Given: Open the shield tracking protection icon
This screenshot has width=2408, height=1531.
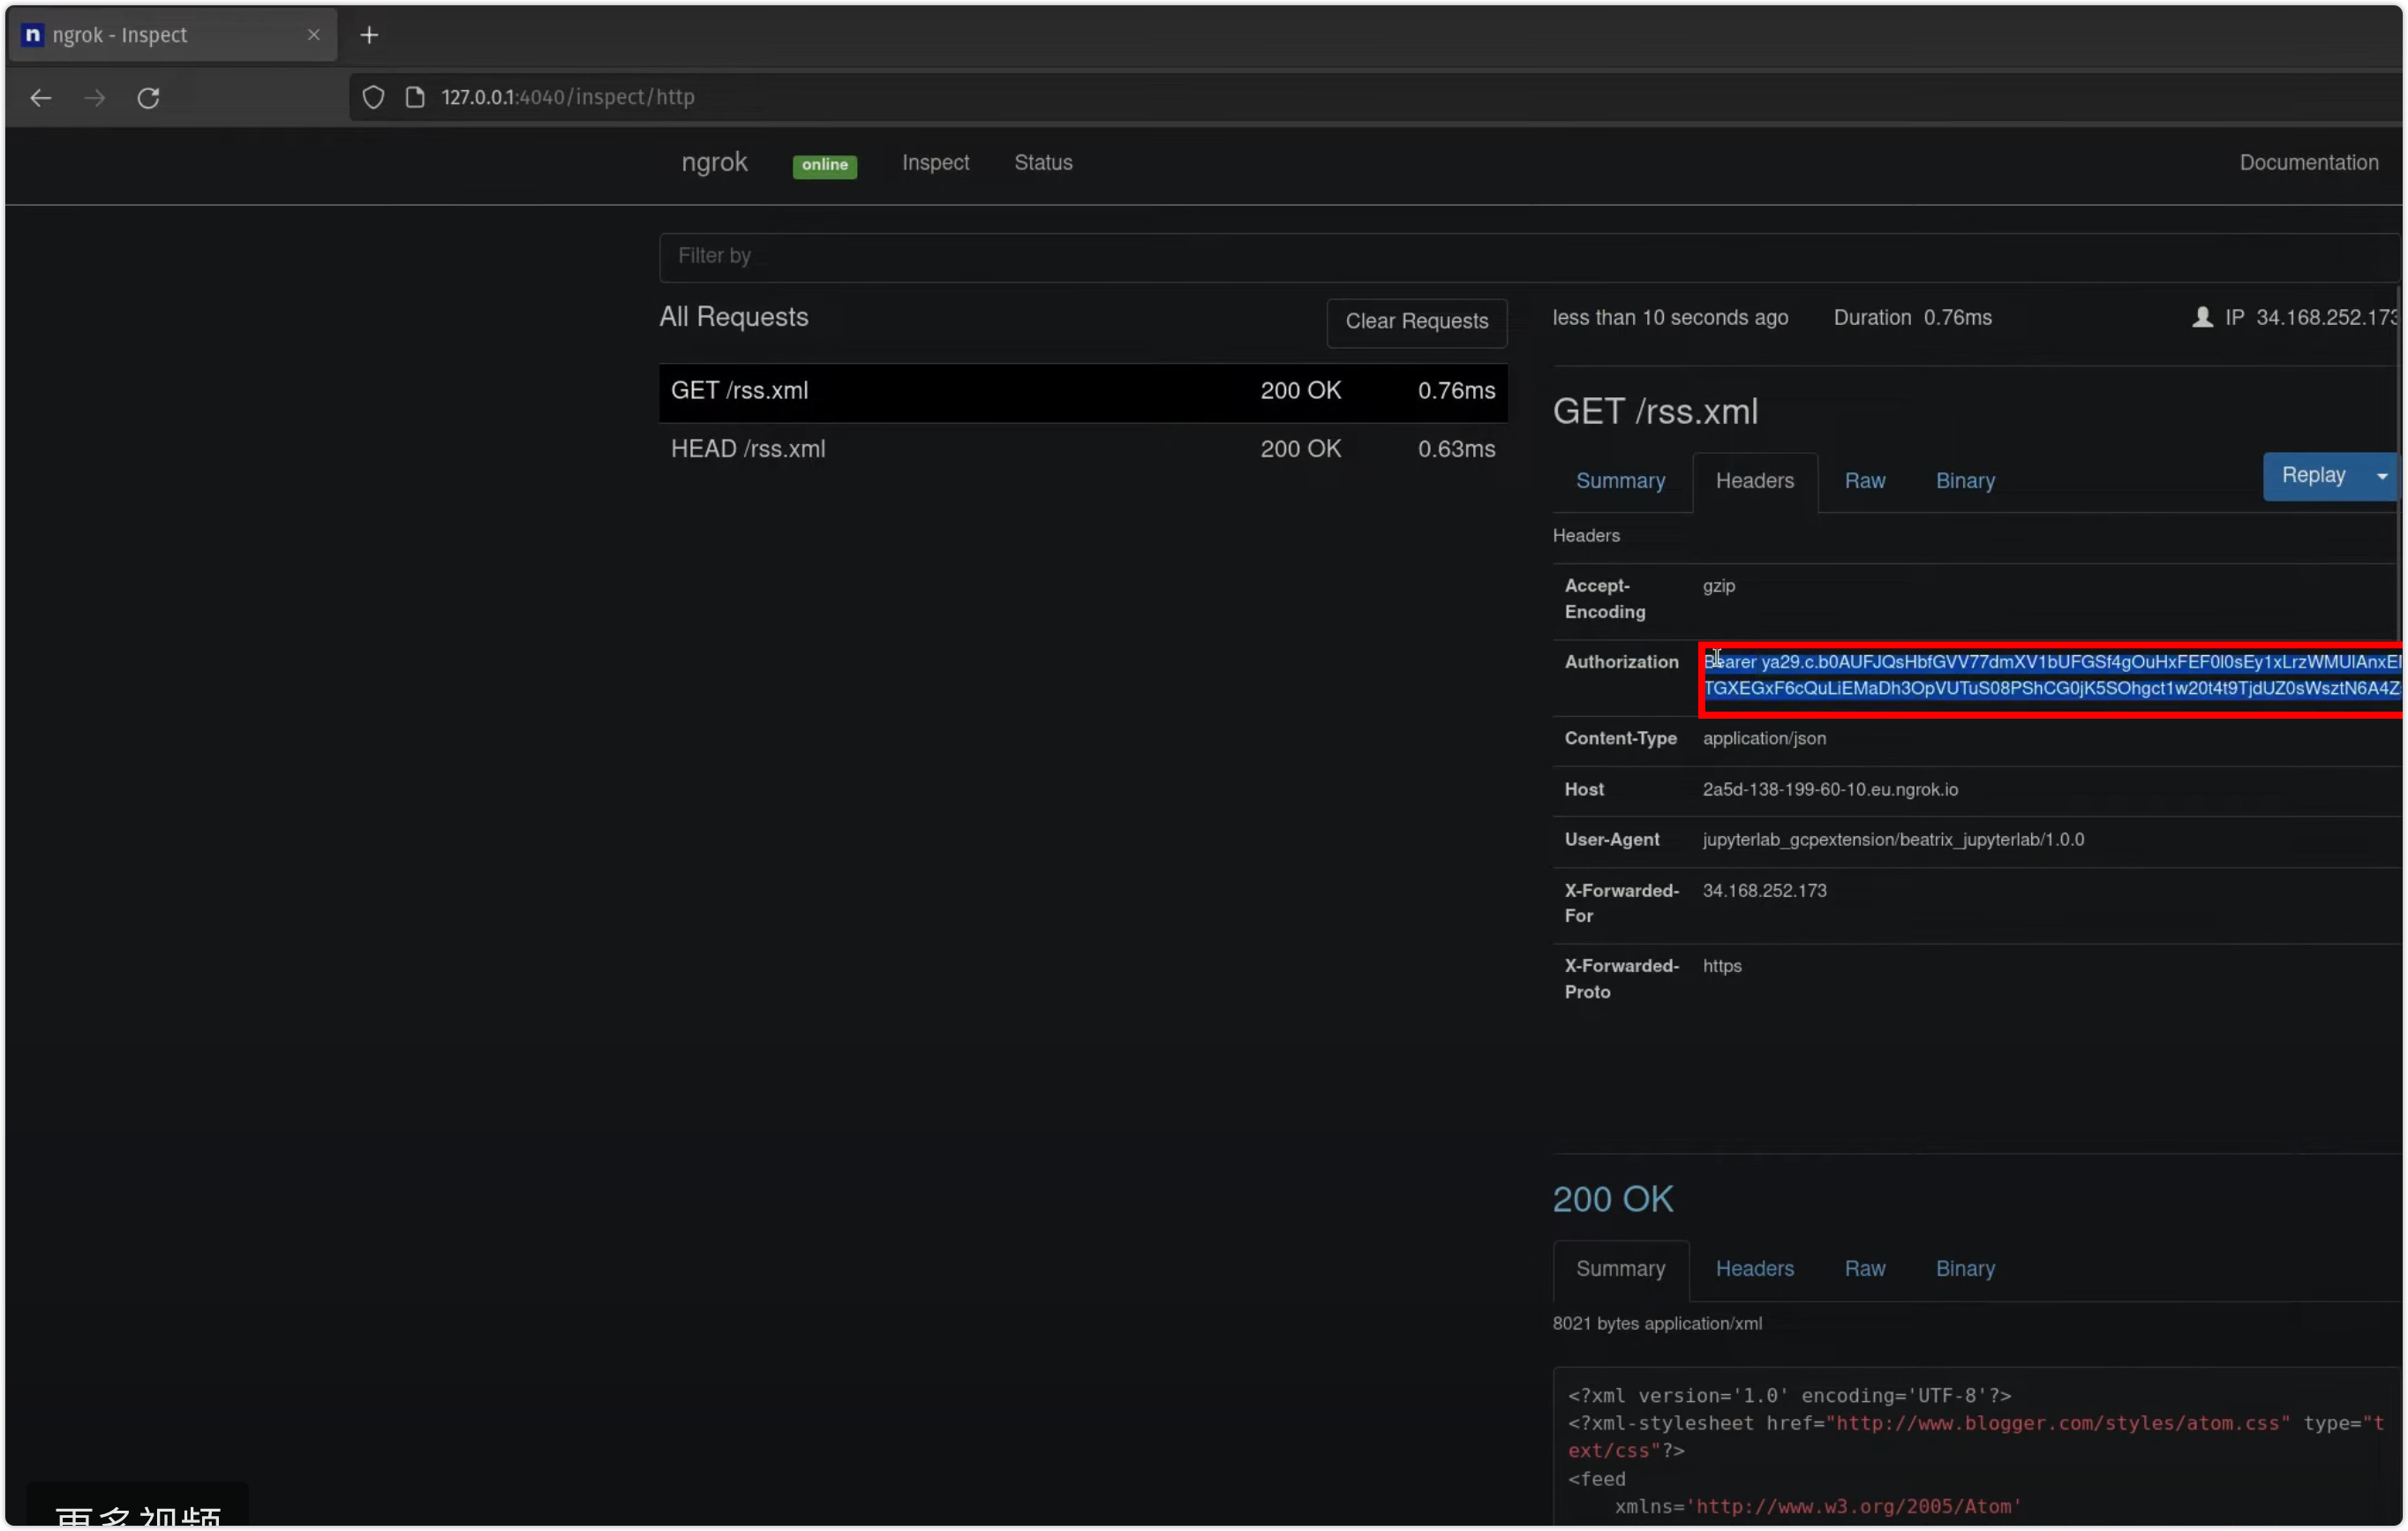Looking at the screenshot, I should point(373,97).
